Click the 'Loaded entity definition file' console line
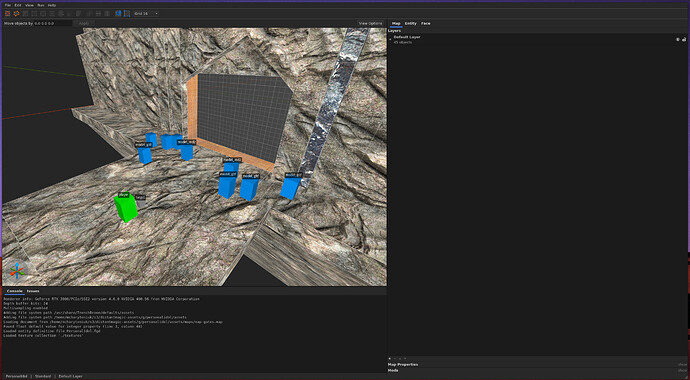Viewport: 690px width, 380px height. [52, 331]
